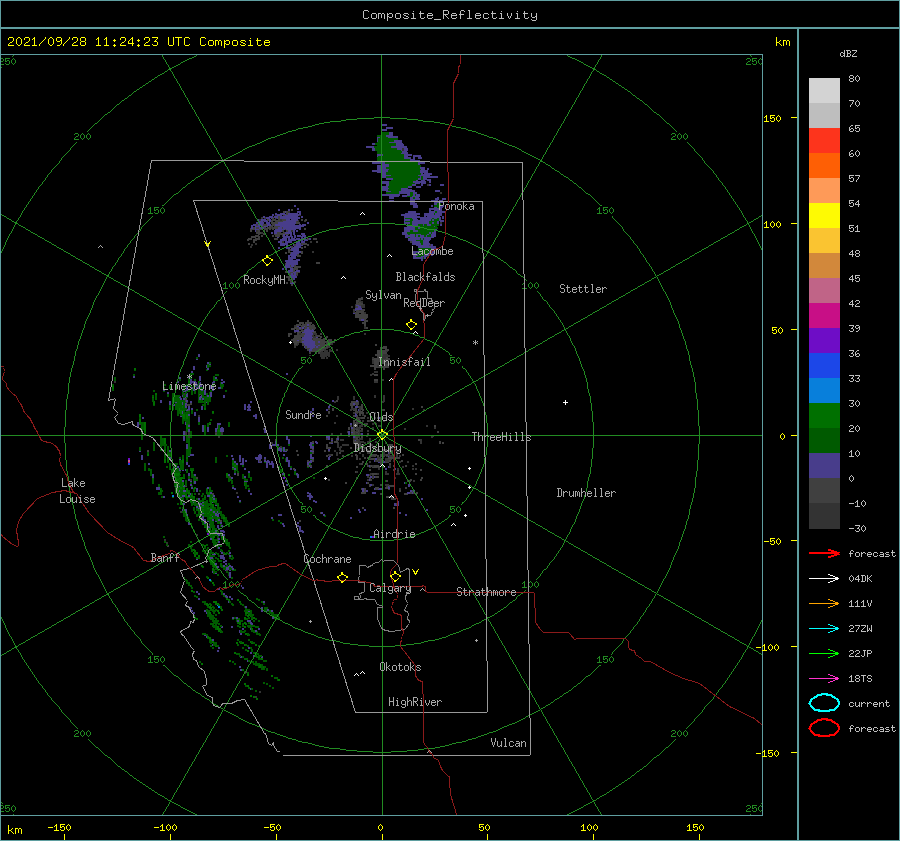Click the Airdrie city label

point(394,534)
